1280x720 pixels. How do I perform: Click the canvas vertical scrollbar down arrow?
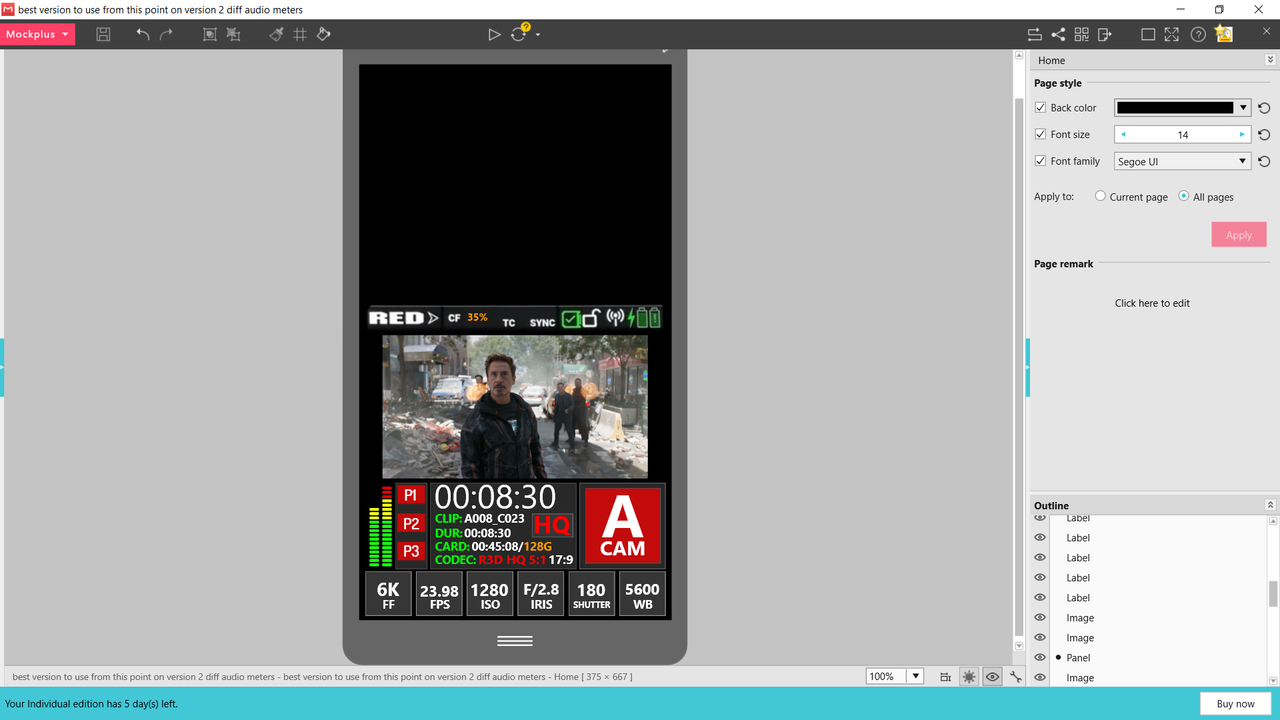coord(1019,646)
